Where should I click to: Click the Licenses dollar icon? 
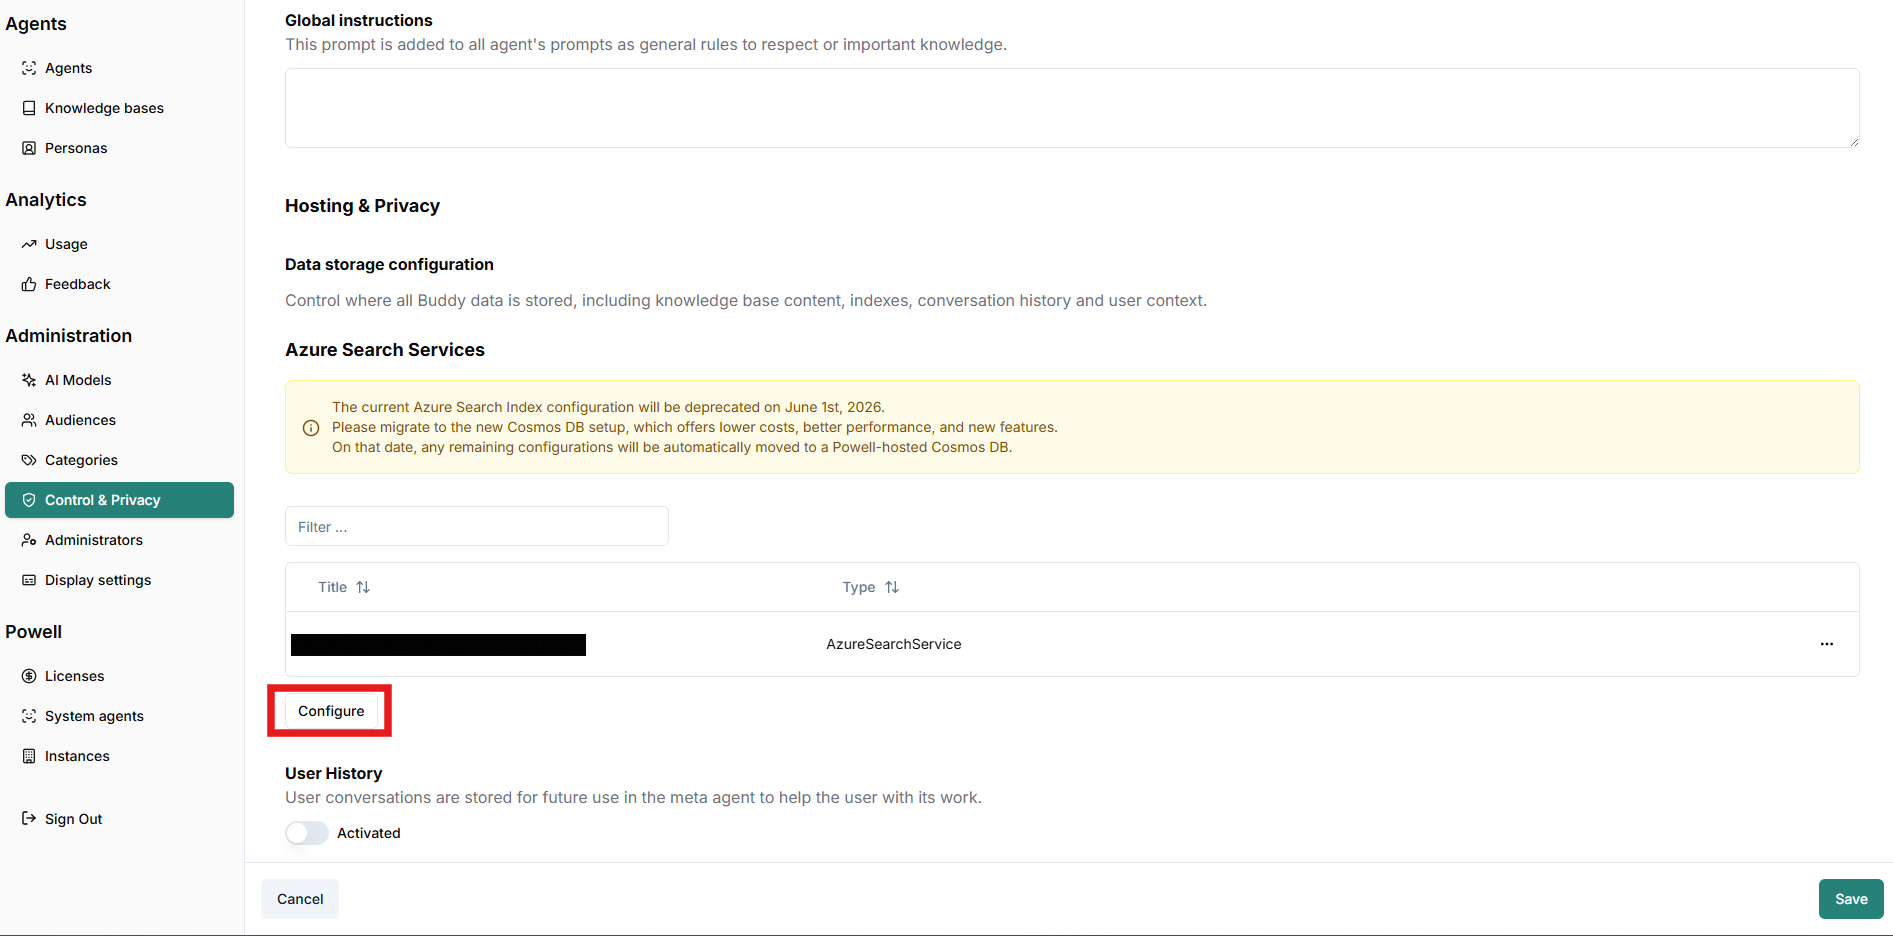(x=29, y=676)
